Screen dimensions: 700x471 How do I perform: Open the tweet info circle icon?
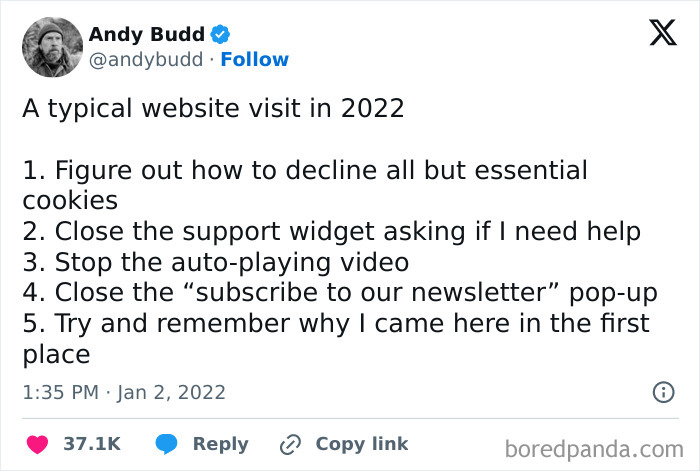pos(664,392)
